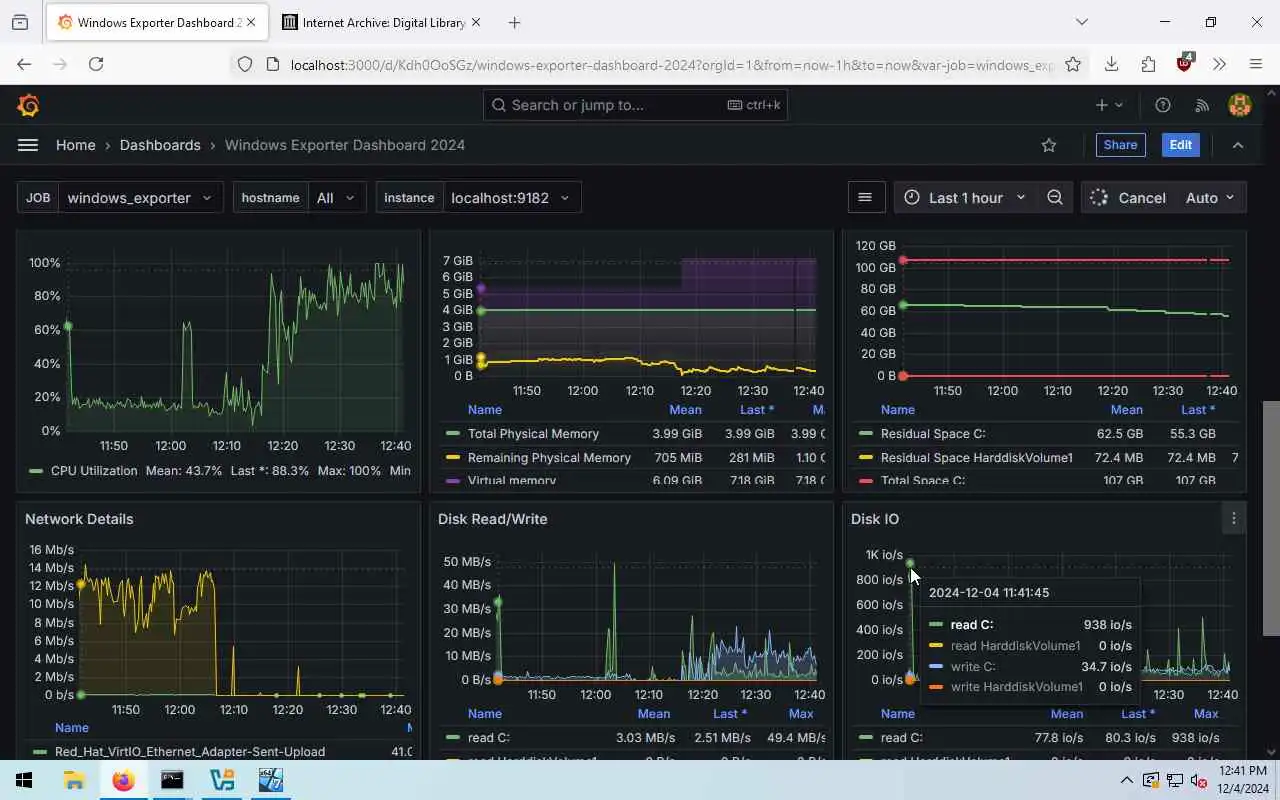Image resolution: width=1280 pixels, height=800 pixels.
Task: Open Firefox from the taskbar
Action: click(x=123, y=780)
